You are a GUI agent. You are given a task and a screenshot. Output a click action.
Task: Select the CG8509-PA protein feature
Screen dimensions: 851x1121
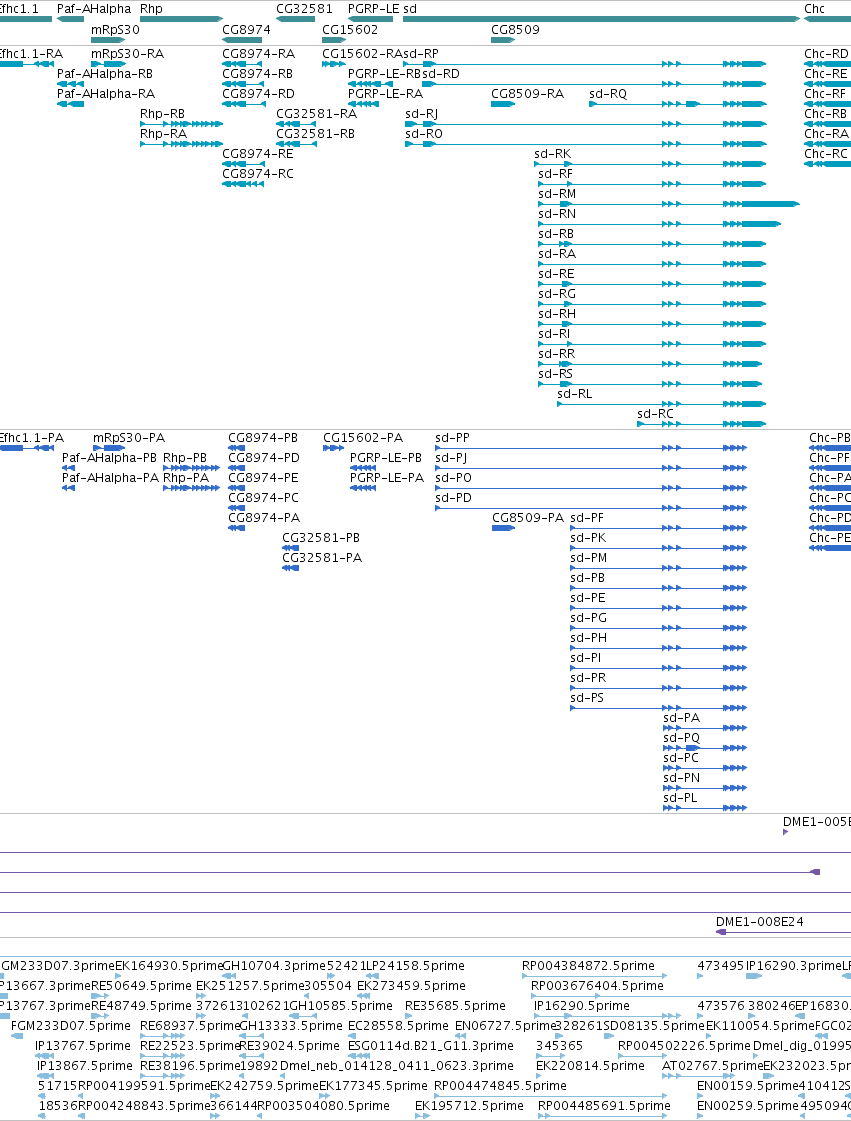pos(503,528)
